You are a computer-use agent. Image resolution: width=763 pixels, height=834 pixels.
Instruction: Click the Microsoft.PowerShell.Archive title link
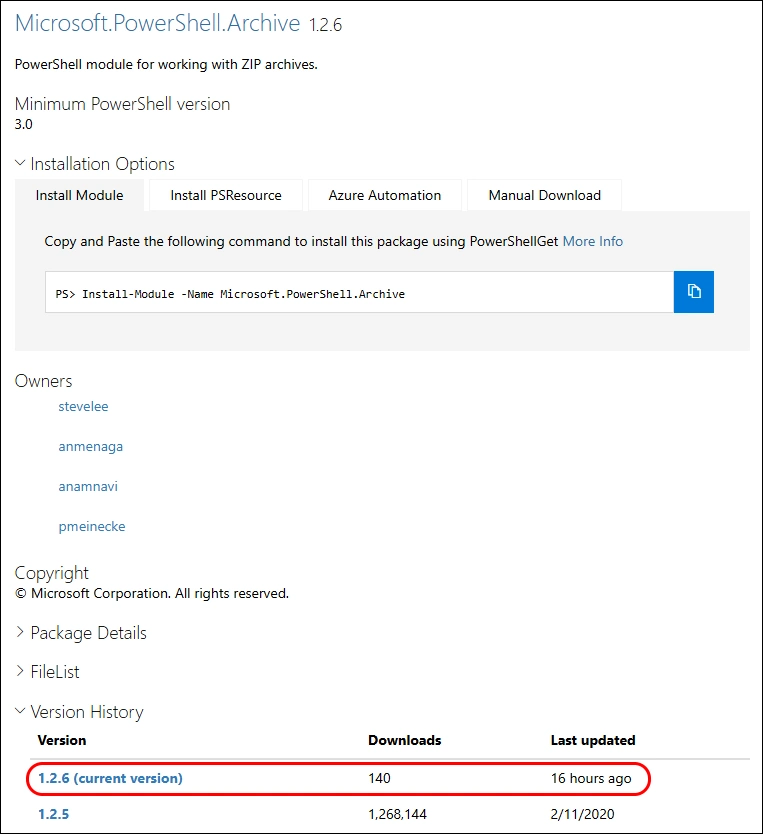157,23
